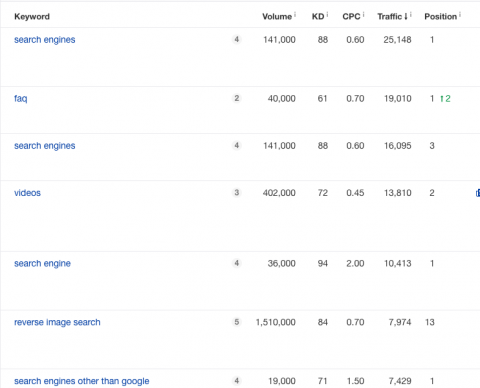The image size is (480, 388).
Task: Sort by the Keyword column header
Action: (x=32, y=16)
